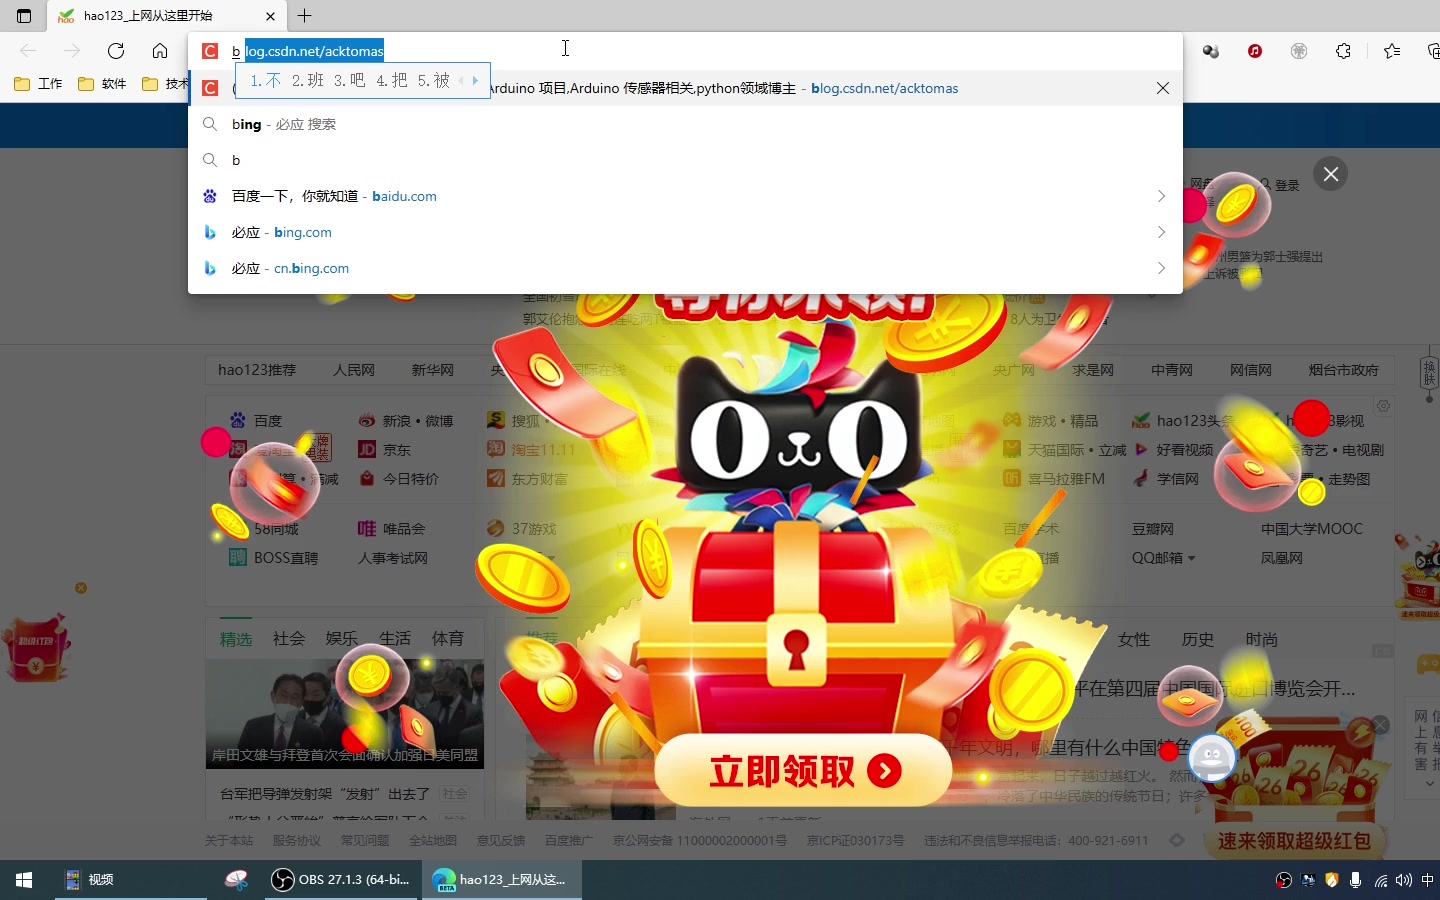Close the red envelope promotion popup
The height and width of the screenshot is (900, 1440).
[x=1331, y=174]
